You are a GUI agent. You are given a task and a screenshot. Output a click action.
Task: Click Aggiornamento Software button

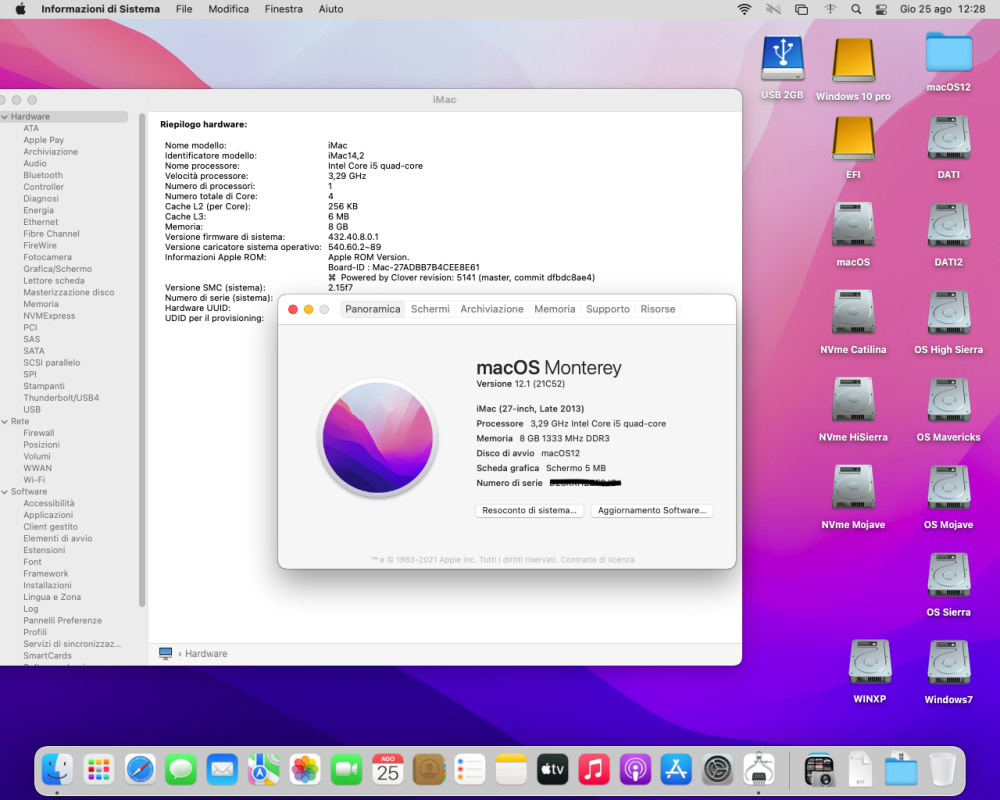coord(652,510)
